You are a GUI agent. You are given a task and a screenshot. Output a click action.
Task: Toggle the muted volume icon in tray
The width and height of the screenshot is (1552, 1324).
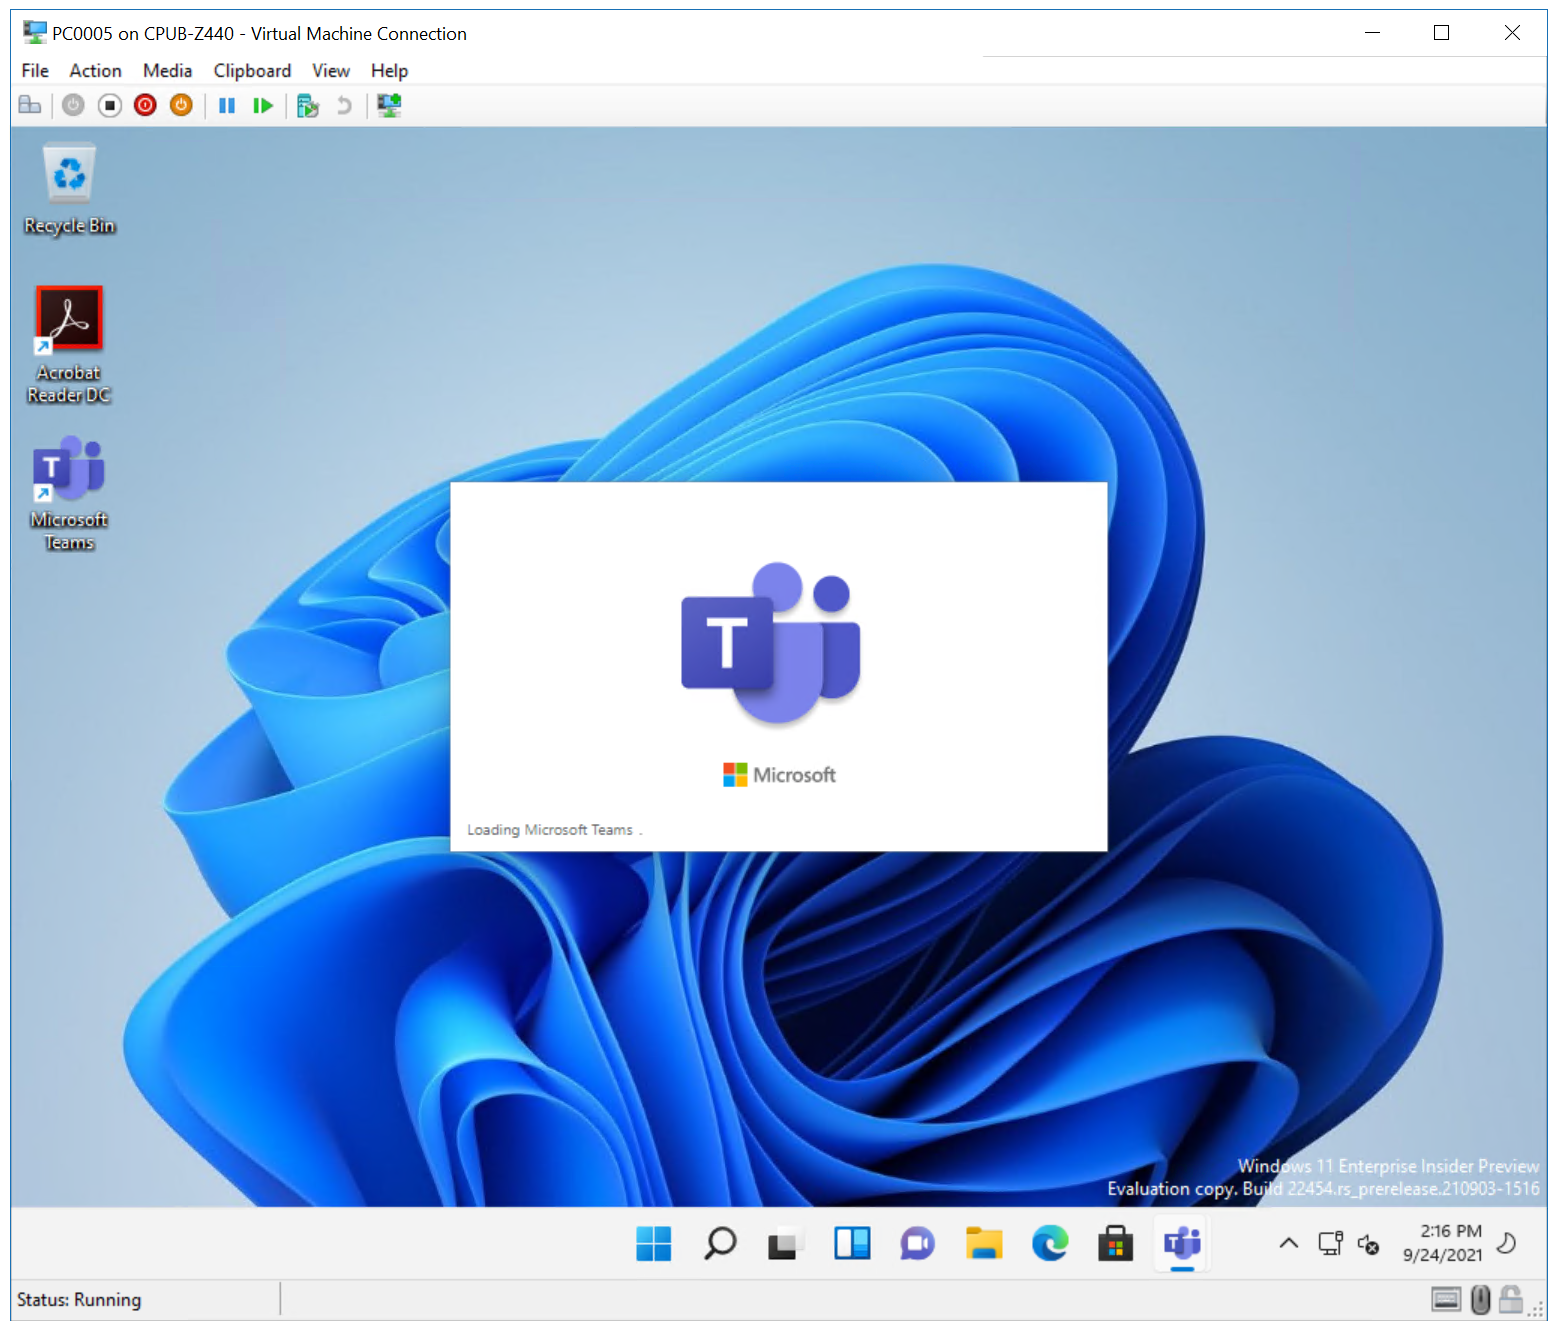(x=1368, y=1244)
